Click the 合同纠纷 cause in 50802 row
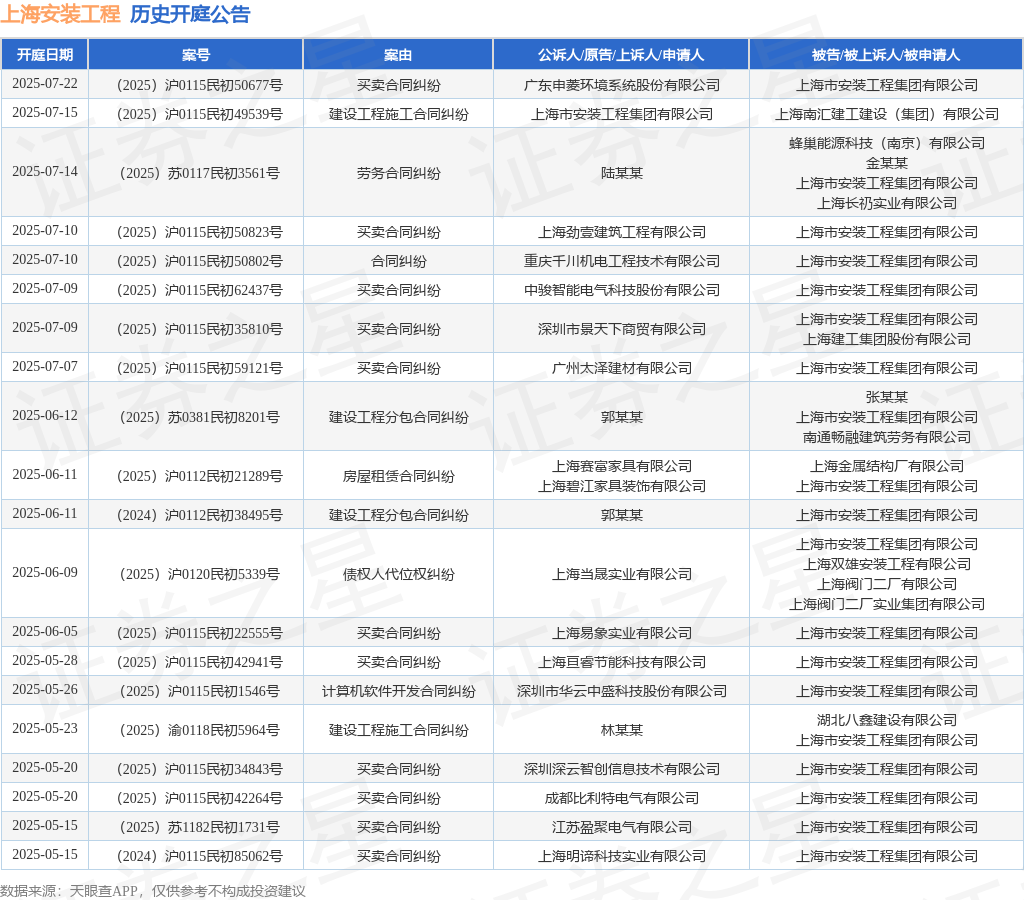This screenshot has height=900, width=1024. coord(398,261)
